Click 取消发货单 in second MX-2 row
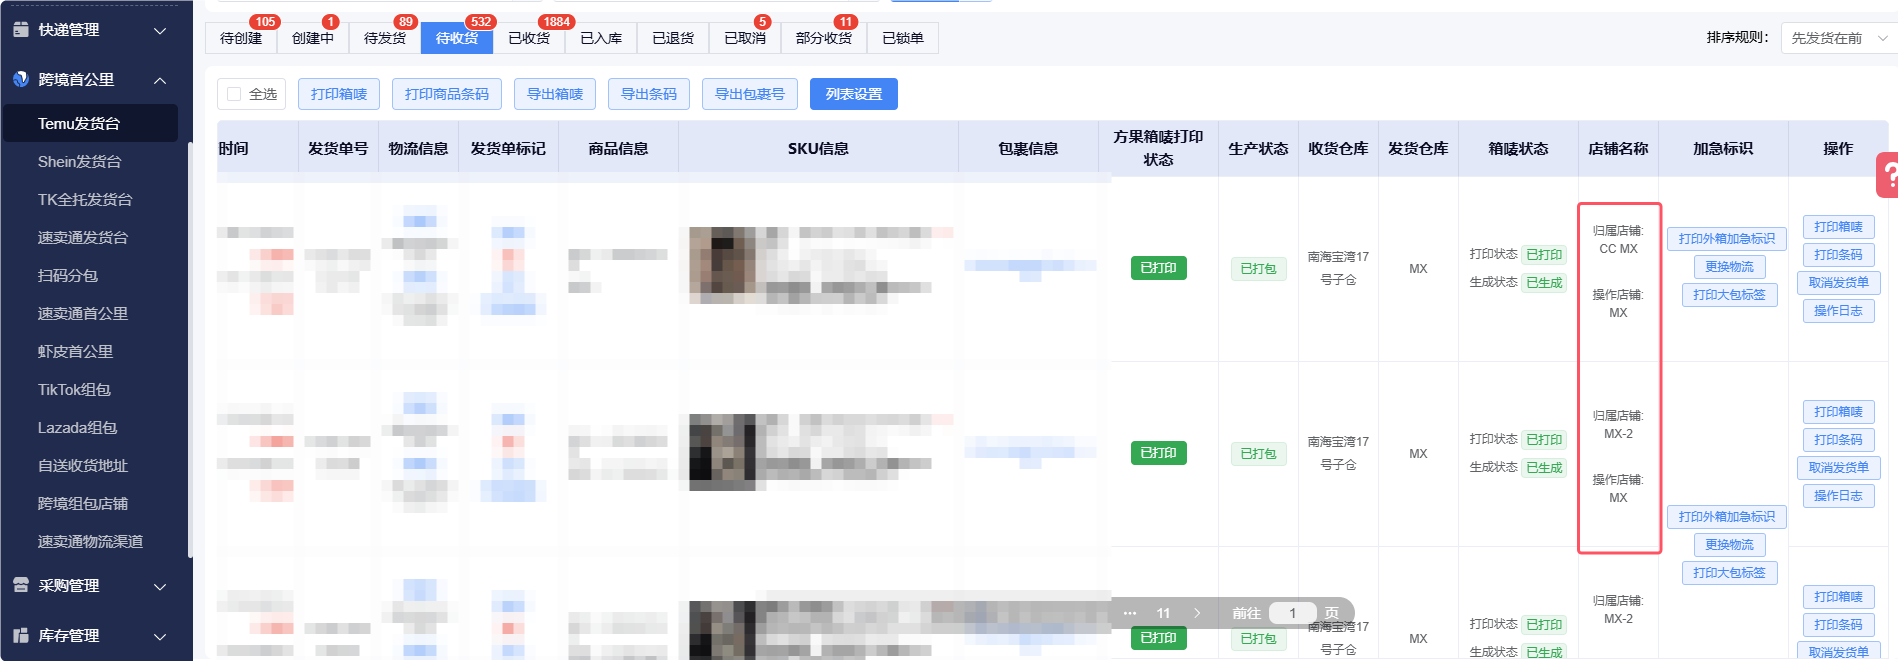The width and height of the screenshot is (1898, 661). (1838, 468)
